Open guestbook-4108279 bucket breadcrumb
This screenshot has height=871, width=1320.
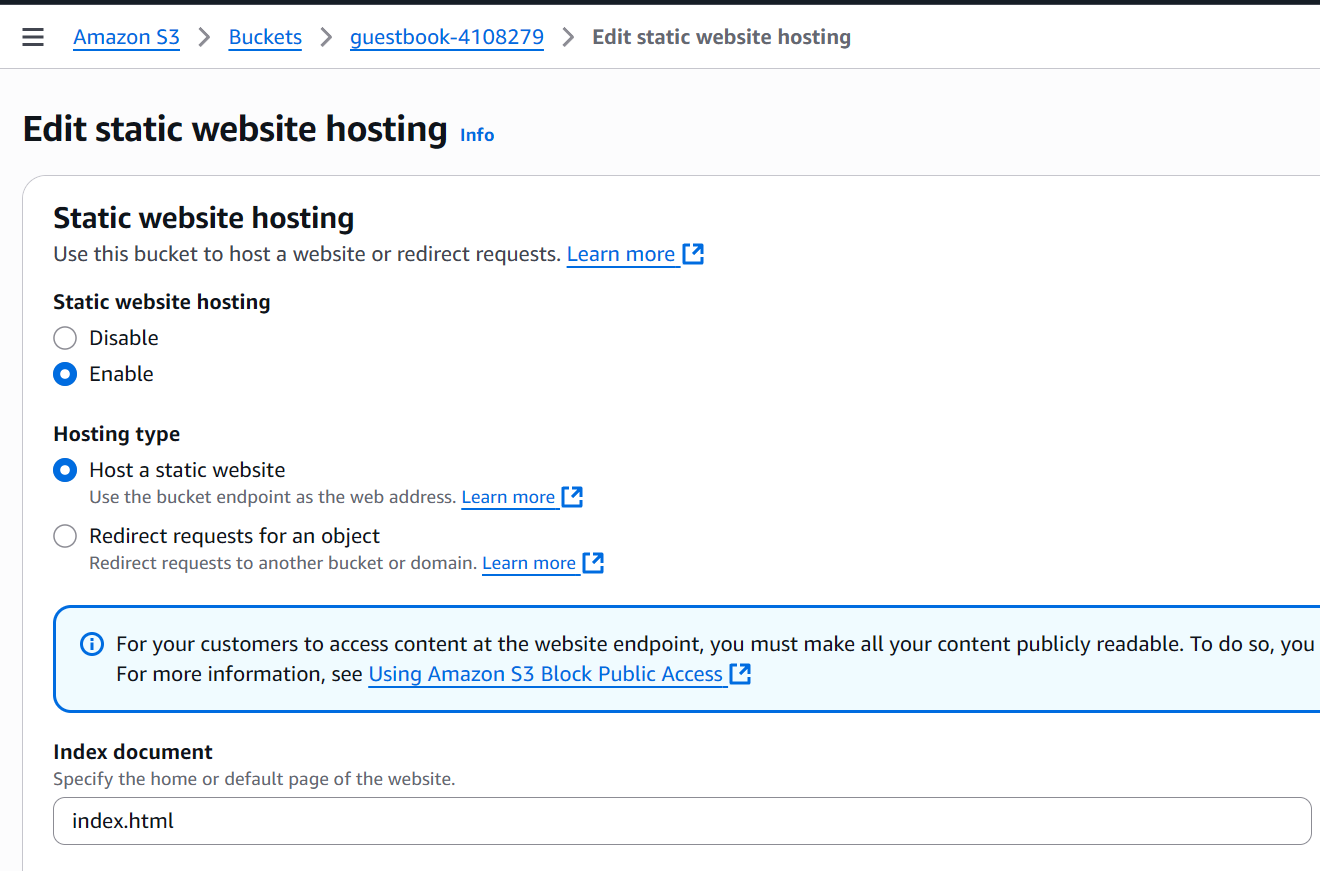click(446, 37)
